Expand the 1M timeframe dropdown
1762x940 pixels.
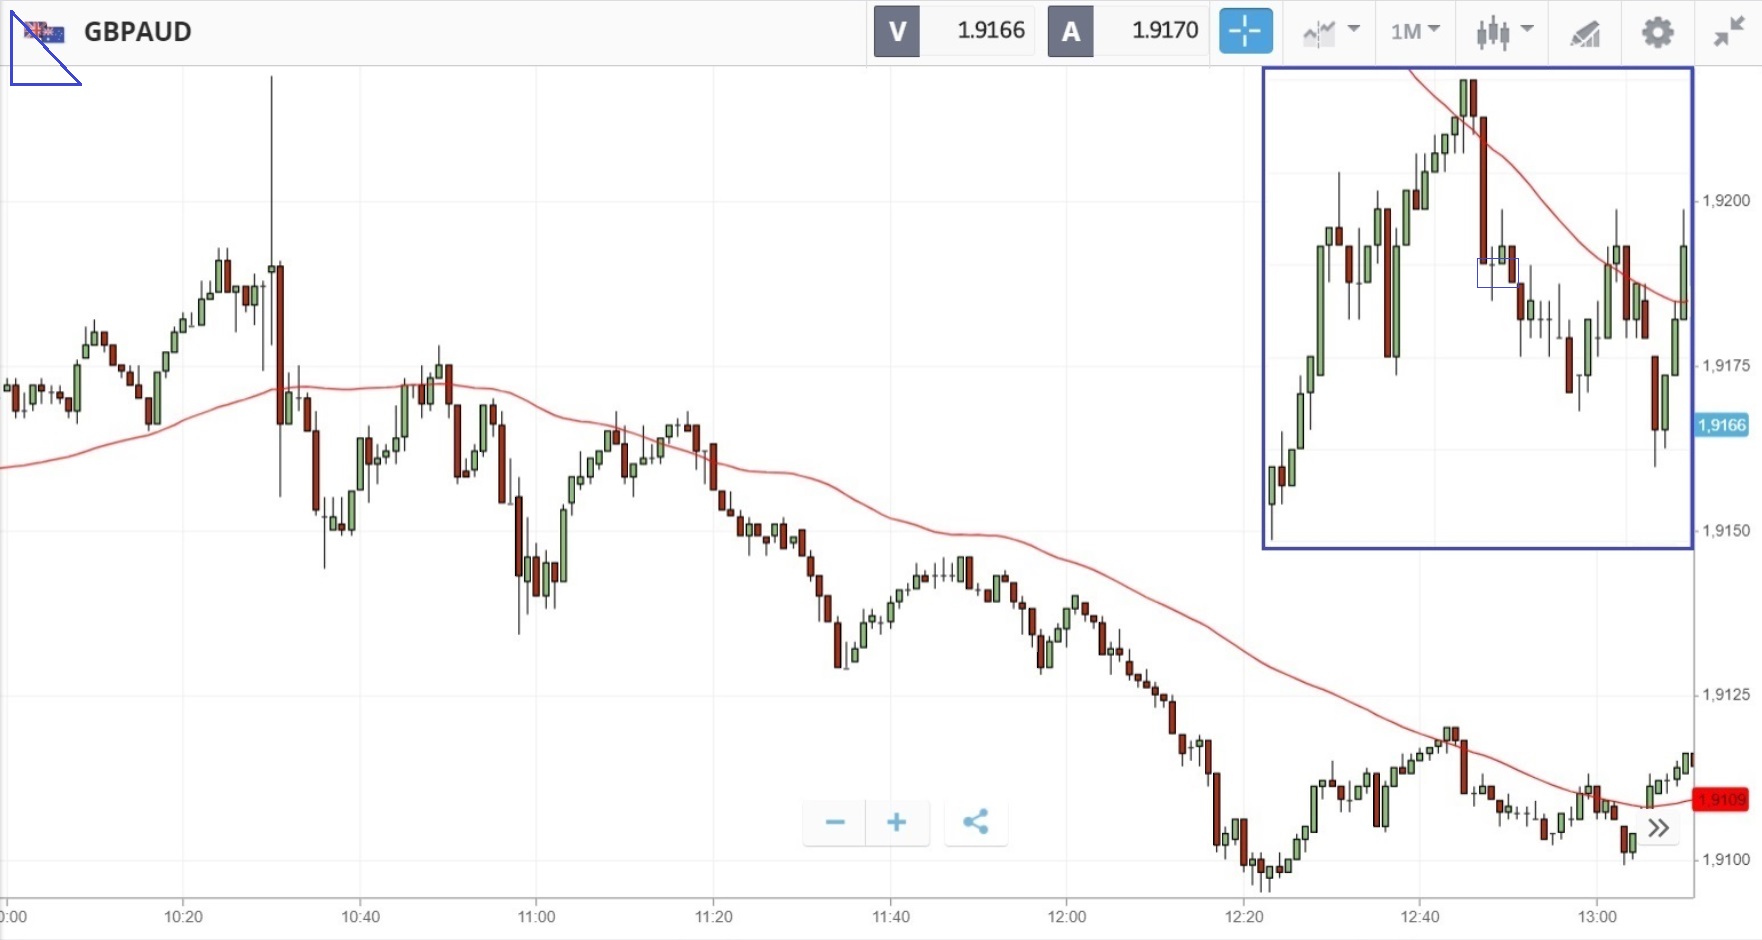(x=1415, y=32)
